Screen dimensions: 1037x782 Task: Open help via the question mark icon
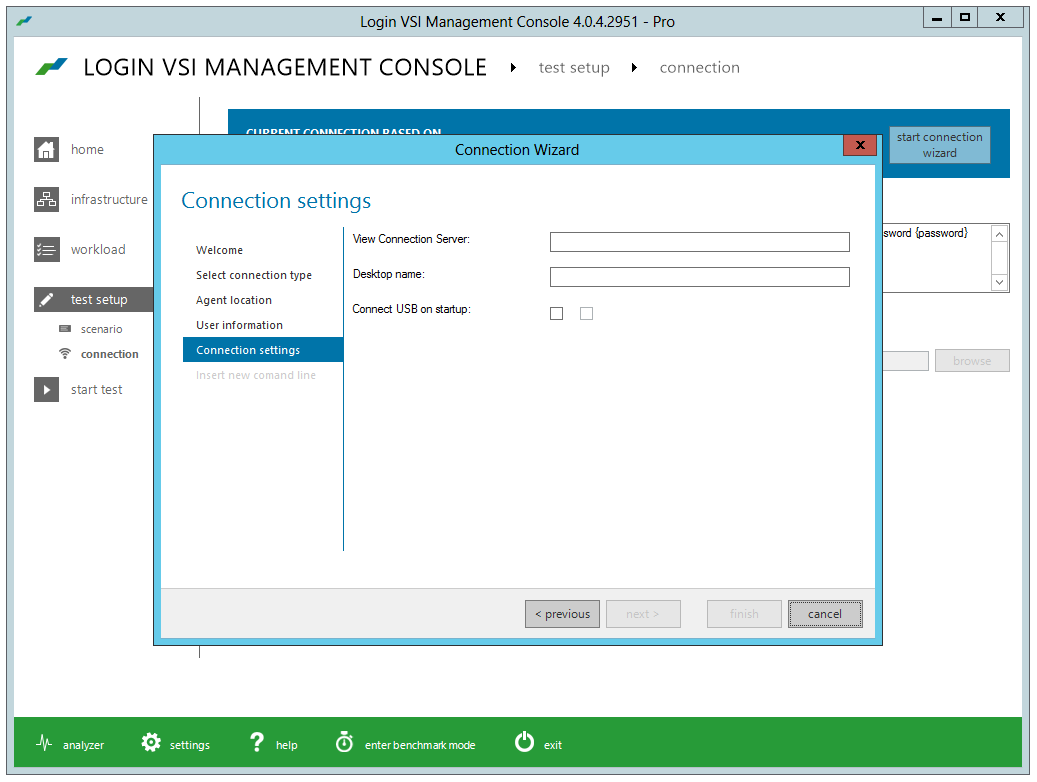point(257,743)
